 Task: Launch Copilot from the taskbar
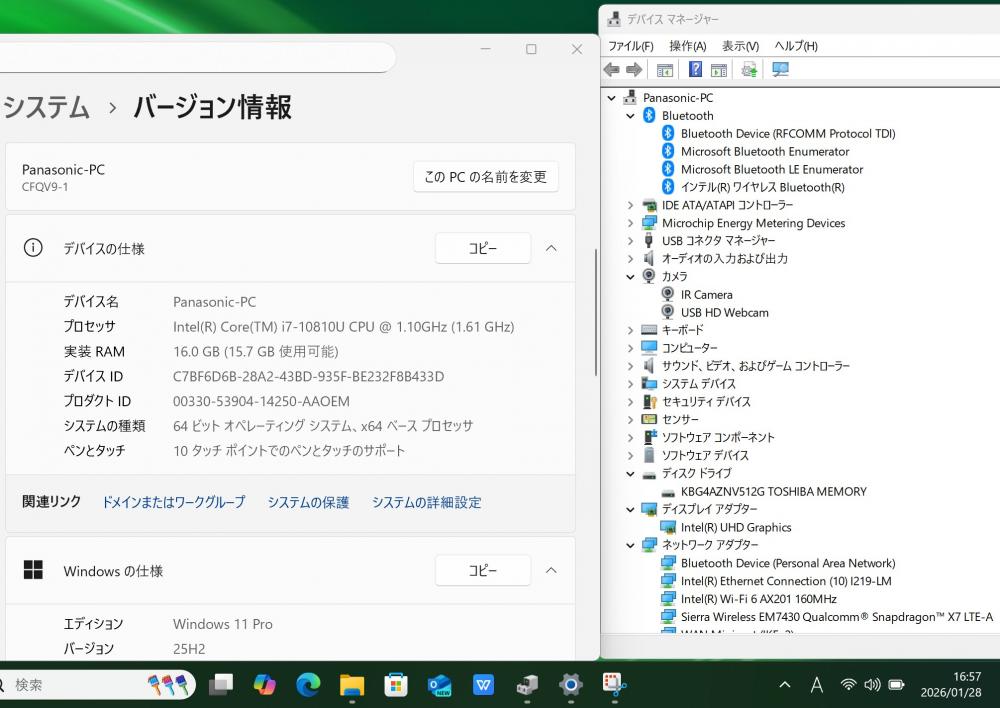coord(264,685)
